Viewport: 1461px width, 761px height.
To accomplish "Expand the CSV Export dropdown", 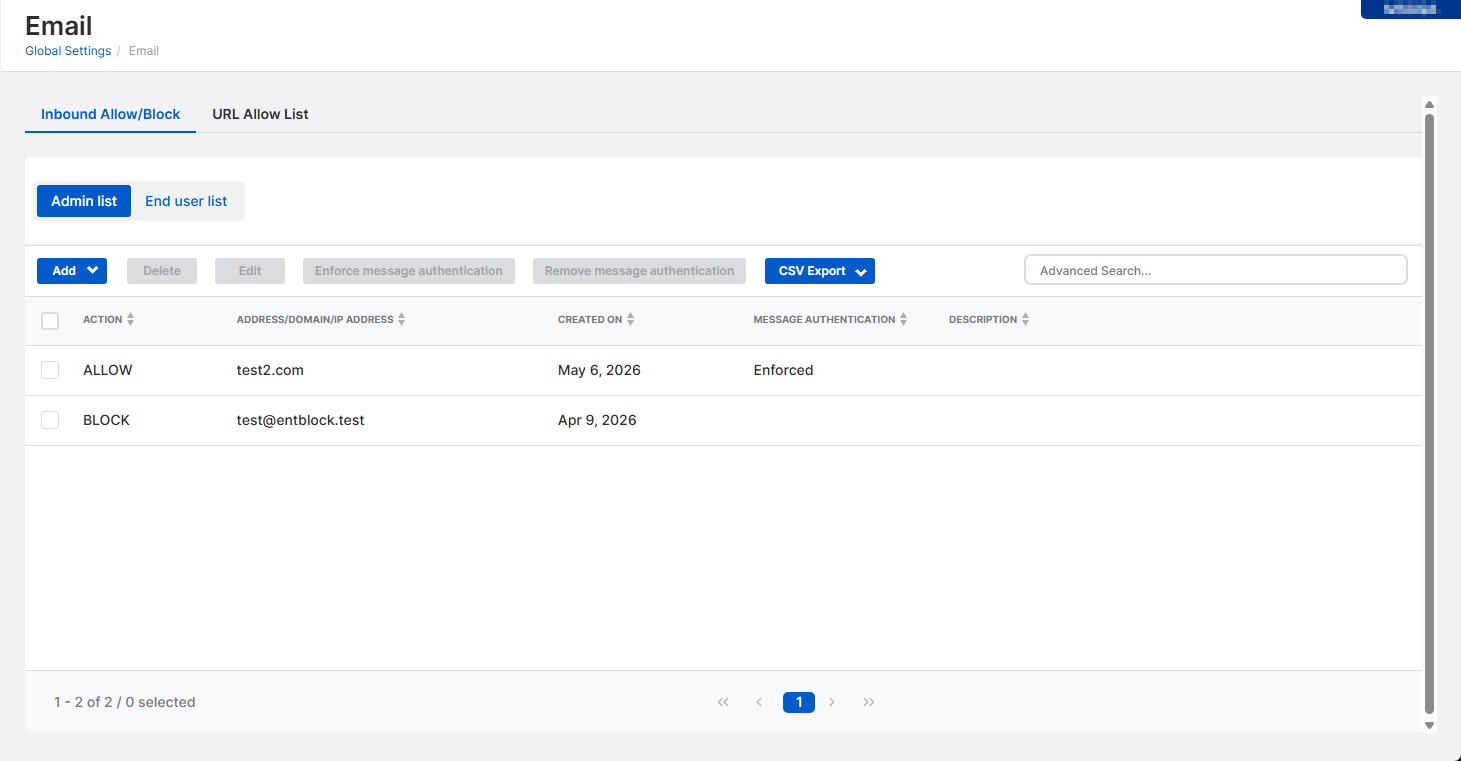I will pyautogui.click(x=820, y=271).
